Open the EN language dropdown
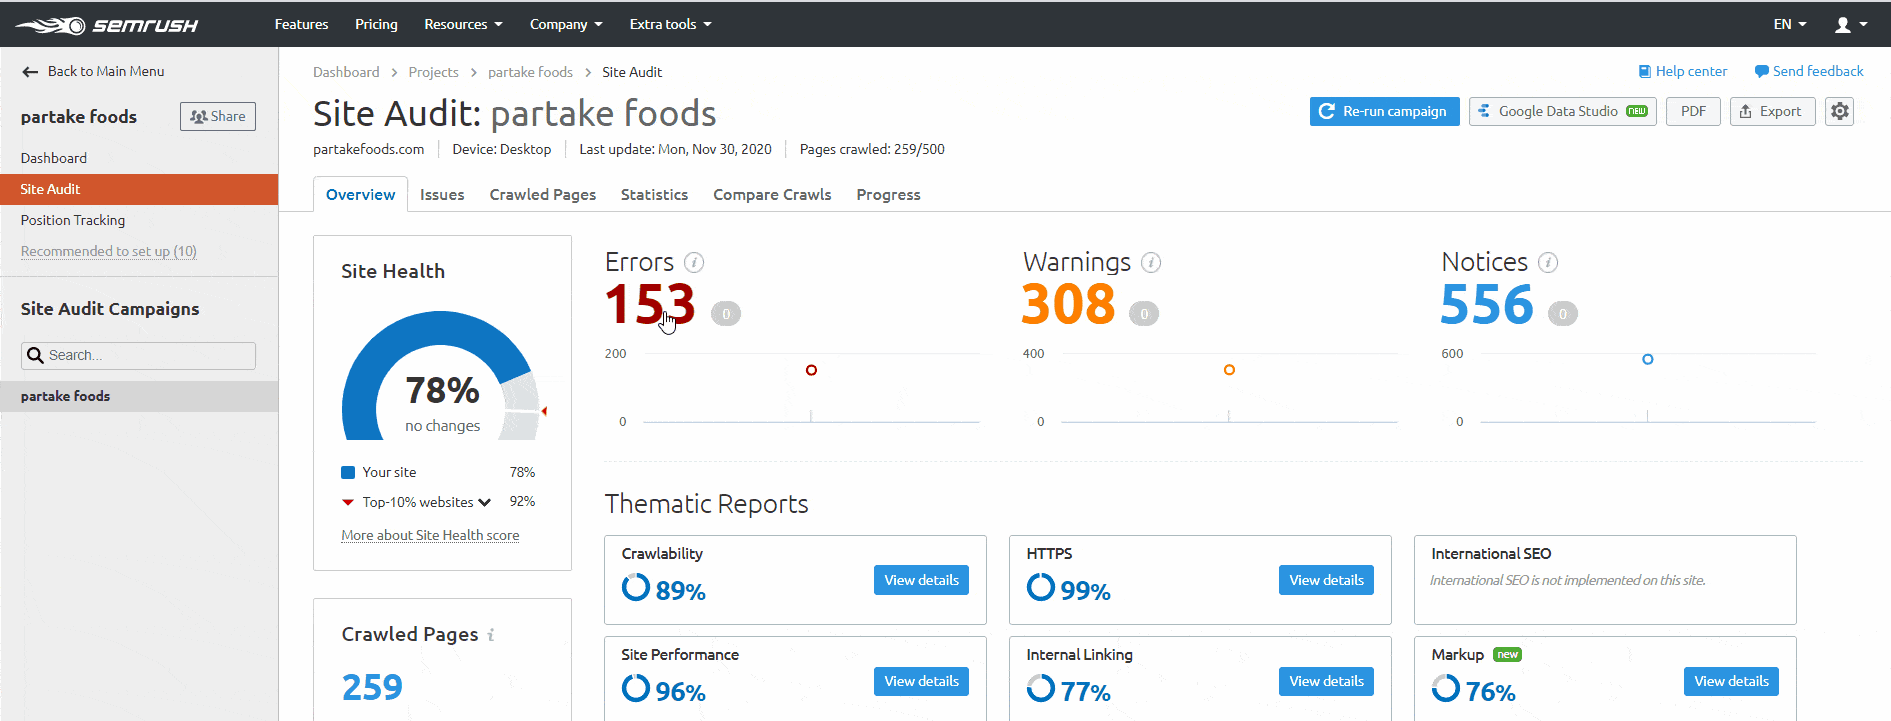1891x721 pixels. [1790, 24]
